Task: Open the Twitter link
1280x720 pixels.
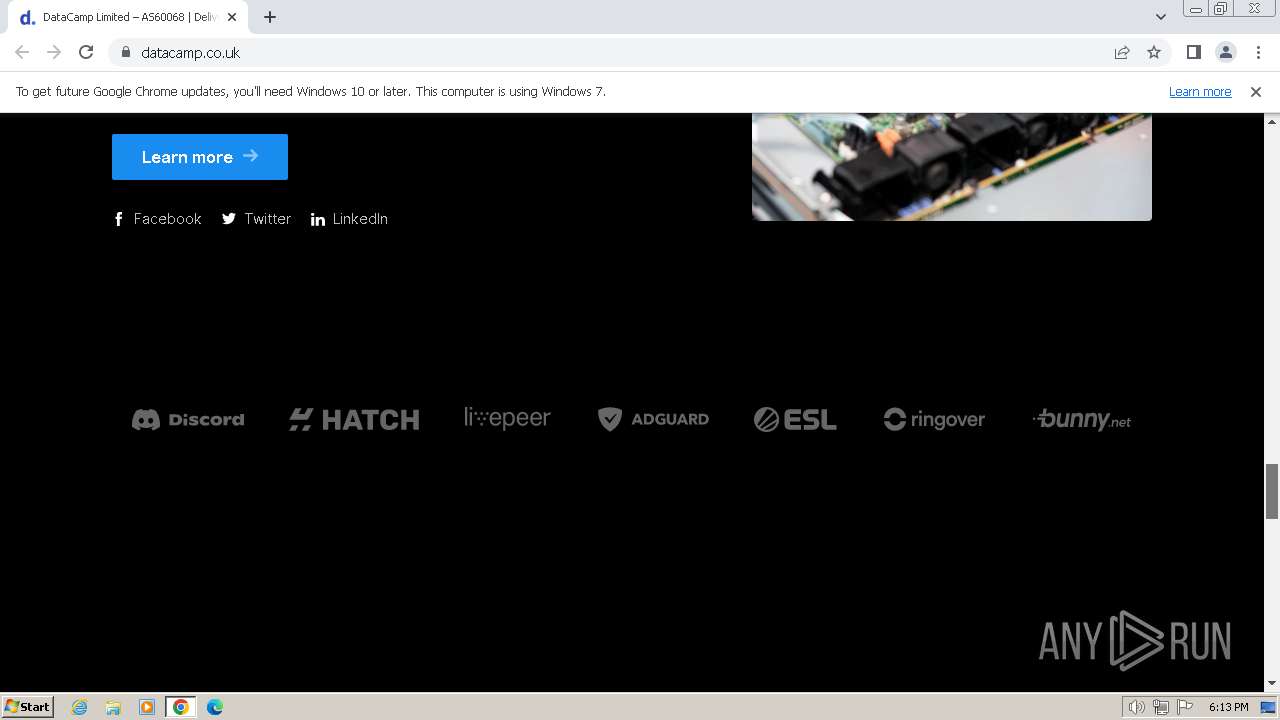Action: point(257,219)
